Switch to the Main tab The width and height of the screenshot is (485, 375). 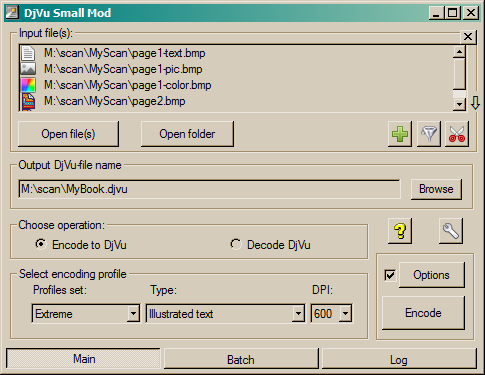pyautogui.click(x=83, y=359)
